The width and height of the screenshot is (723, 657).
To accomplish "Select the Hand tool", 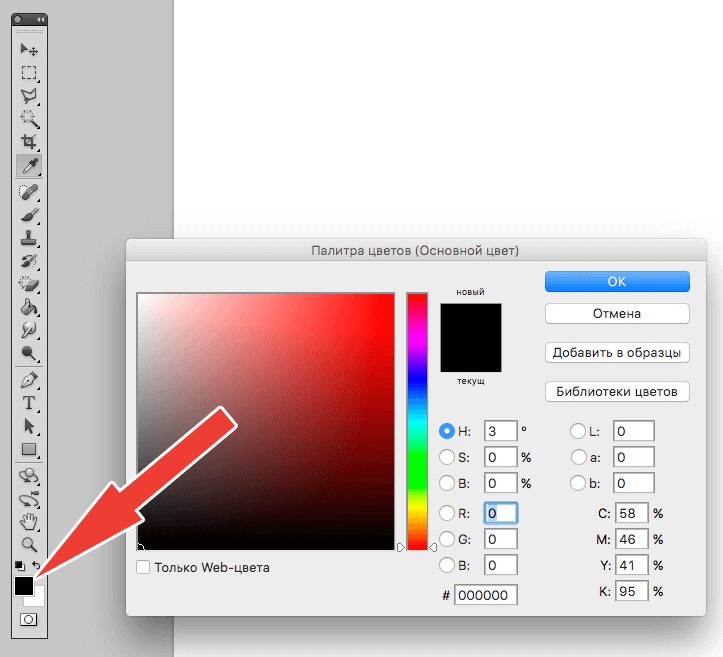I will (x=30, y=521).
